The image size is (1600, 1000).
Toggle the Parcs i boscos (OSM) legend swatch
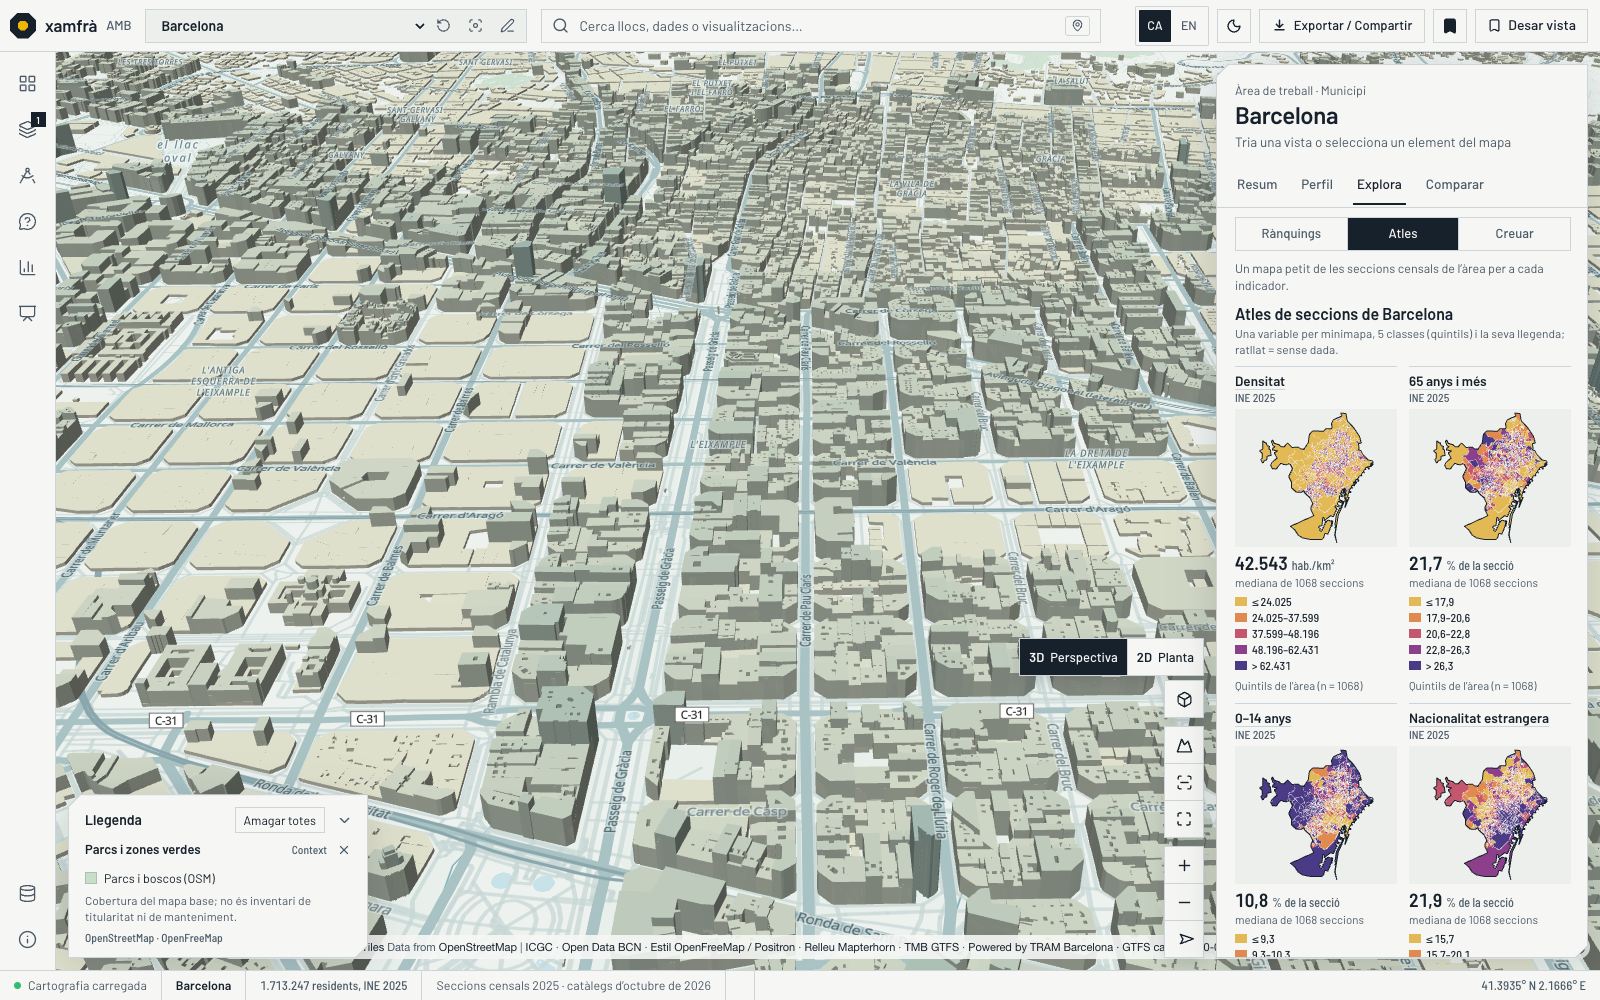pyautogui.click(x=91, y=879)
